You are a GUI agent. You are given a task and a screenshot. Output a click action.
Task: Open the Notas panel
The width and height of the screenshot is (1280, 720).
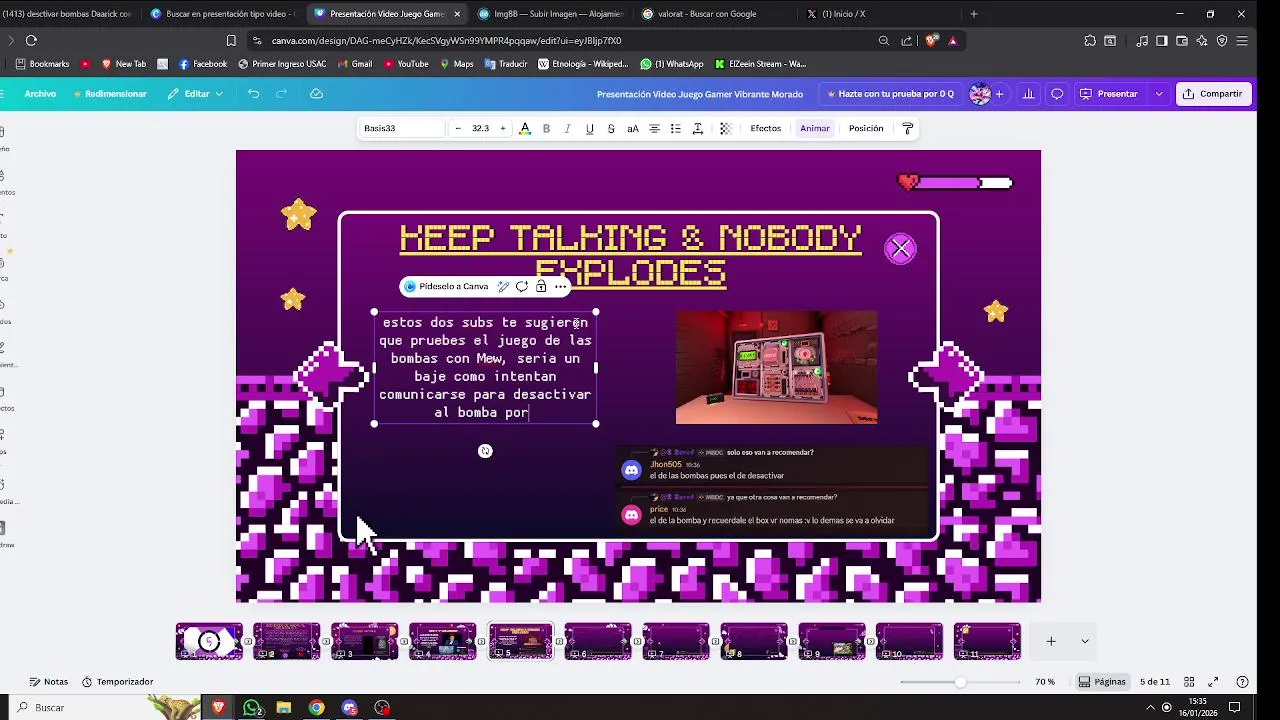click(48, 682)
